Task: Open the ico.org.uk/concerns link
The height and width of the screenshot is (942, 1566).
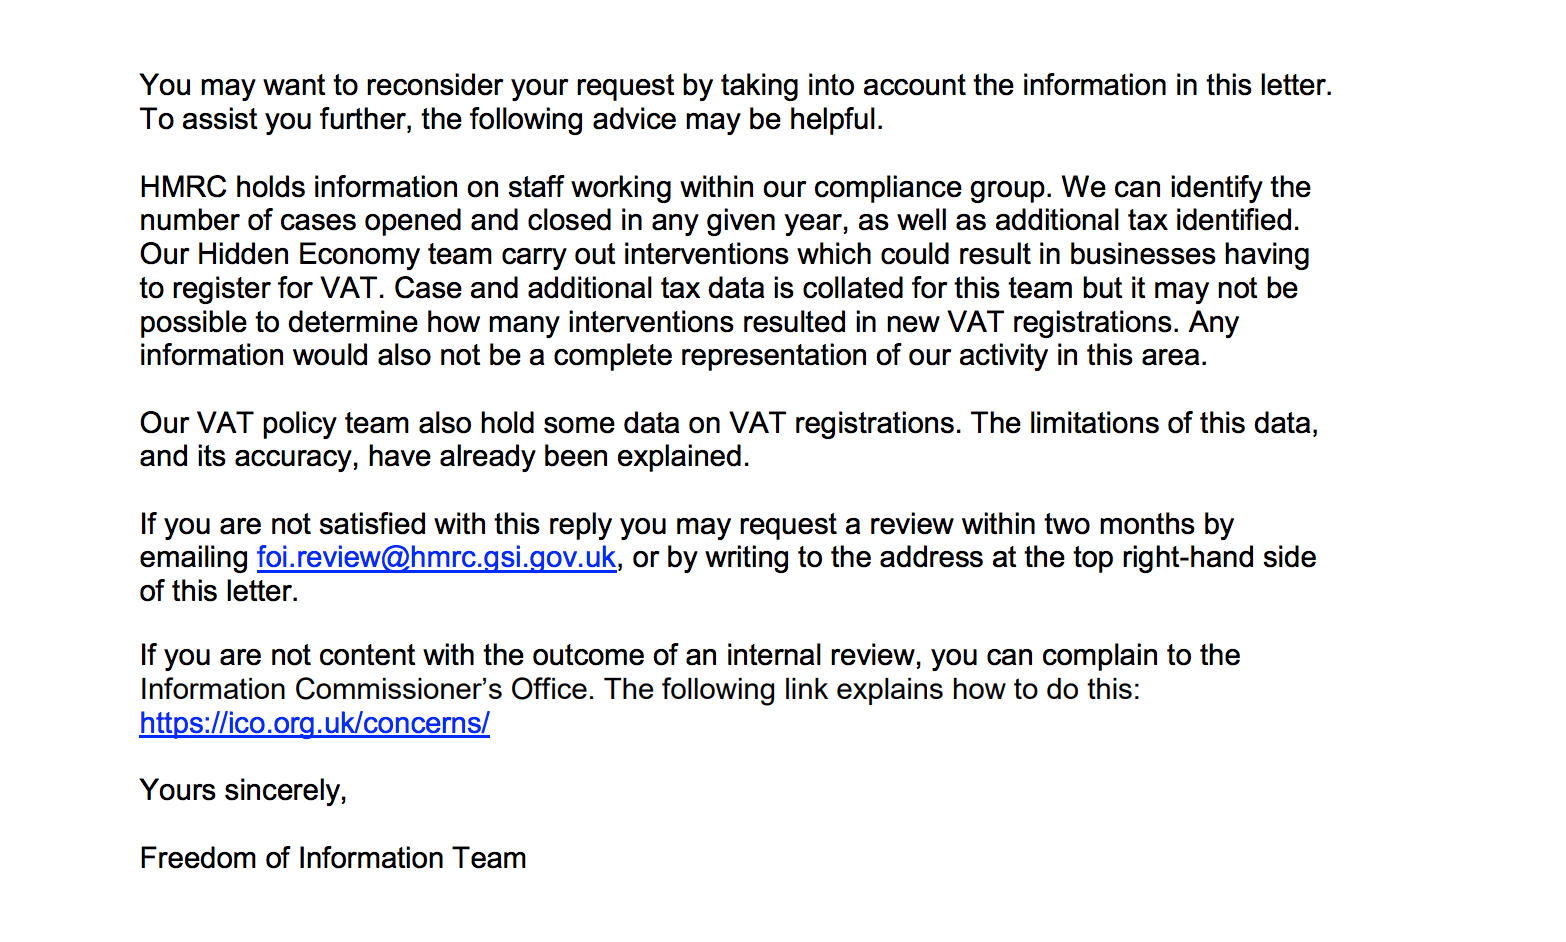Action: click(314, 724)
